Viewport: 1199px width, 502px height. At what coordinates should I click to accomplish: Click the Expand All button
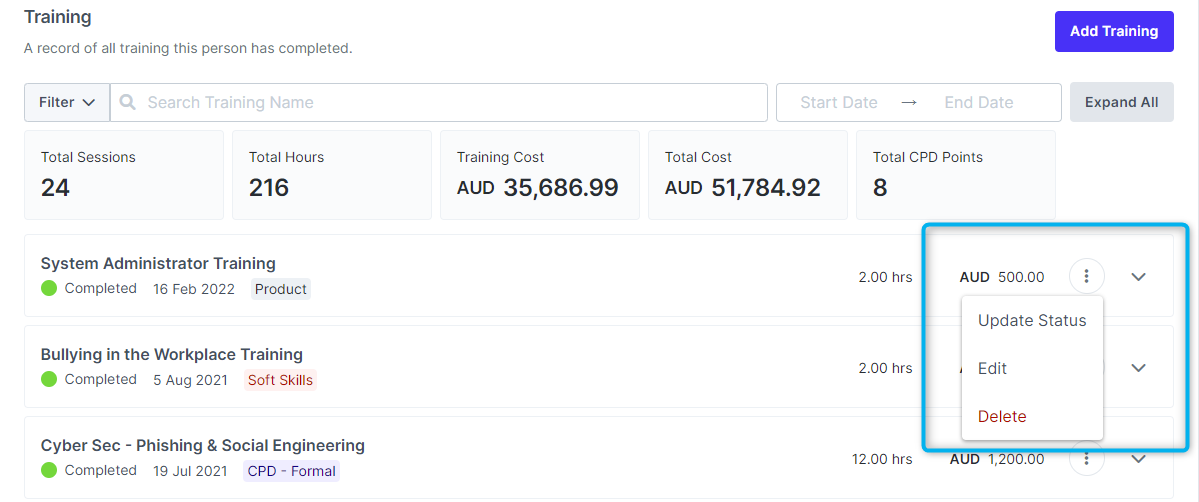1121,102
